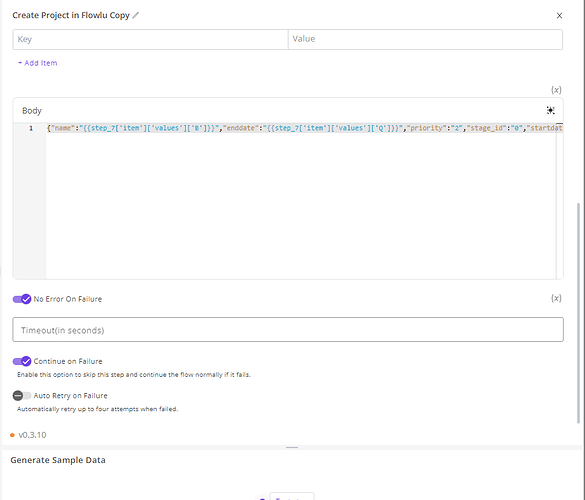Focus the Key input field
Screen dimensions: 585x500
(150, 39)
